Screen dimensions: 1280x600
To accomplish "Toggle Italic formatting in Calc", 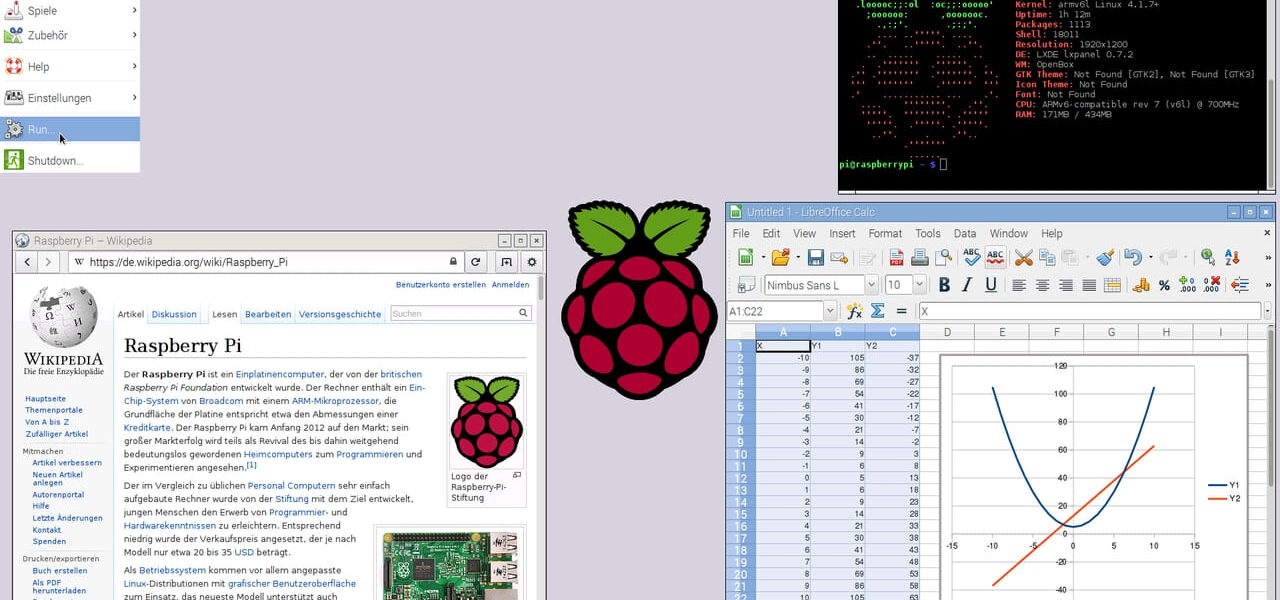I will click(x=967, y=285).
